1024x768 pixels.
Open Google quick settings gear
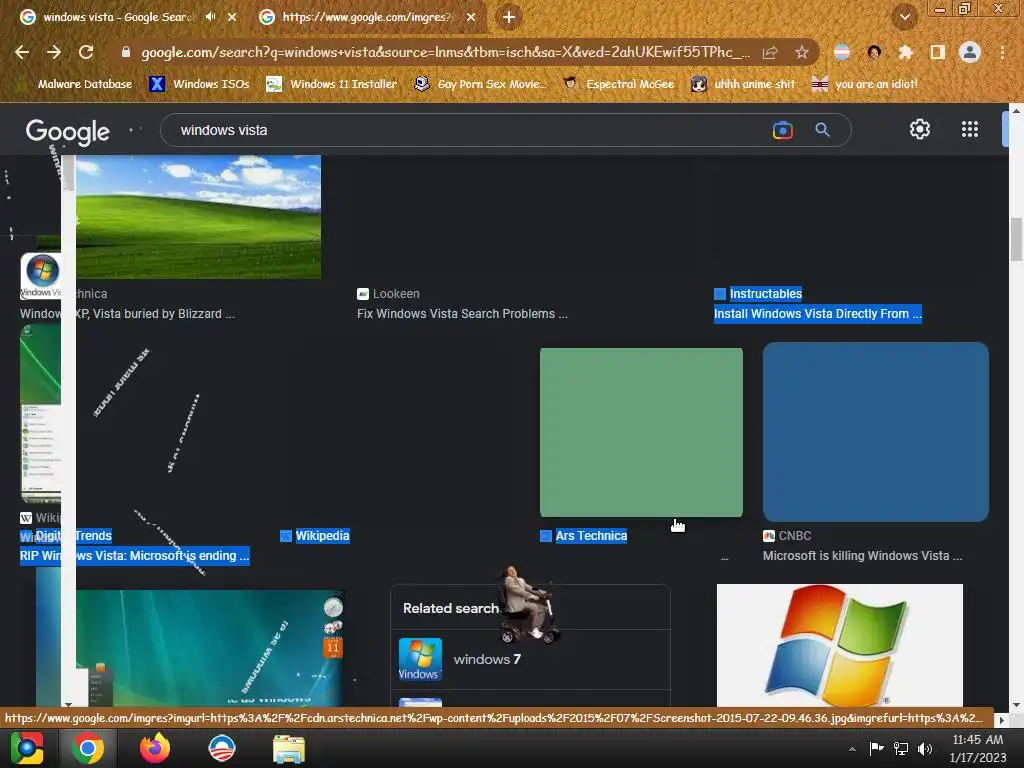click(x=920, y=129)
